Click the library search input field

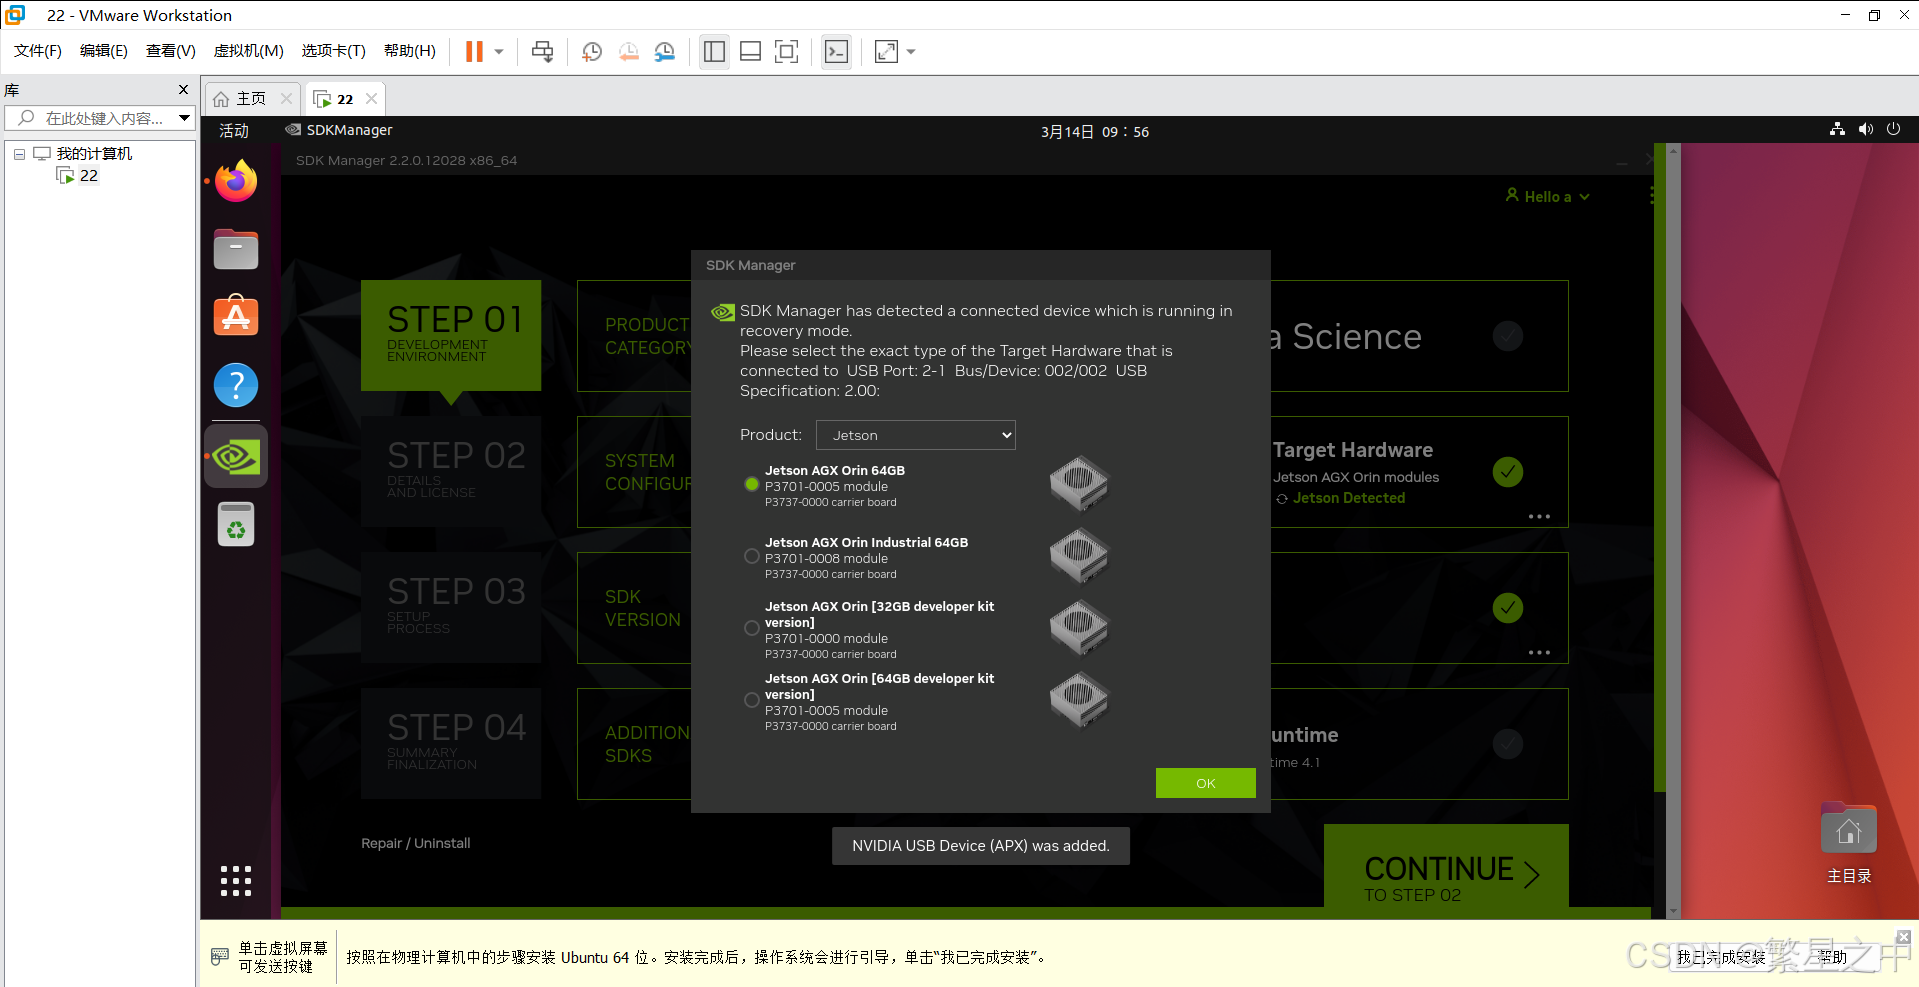coord(100,118)
